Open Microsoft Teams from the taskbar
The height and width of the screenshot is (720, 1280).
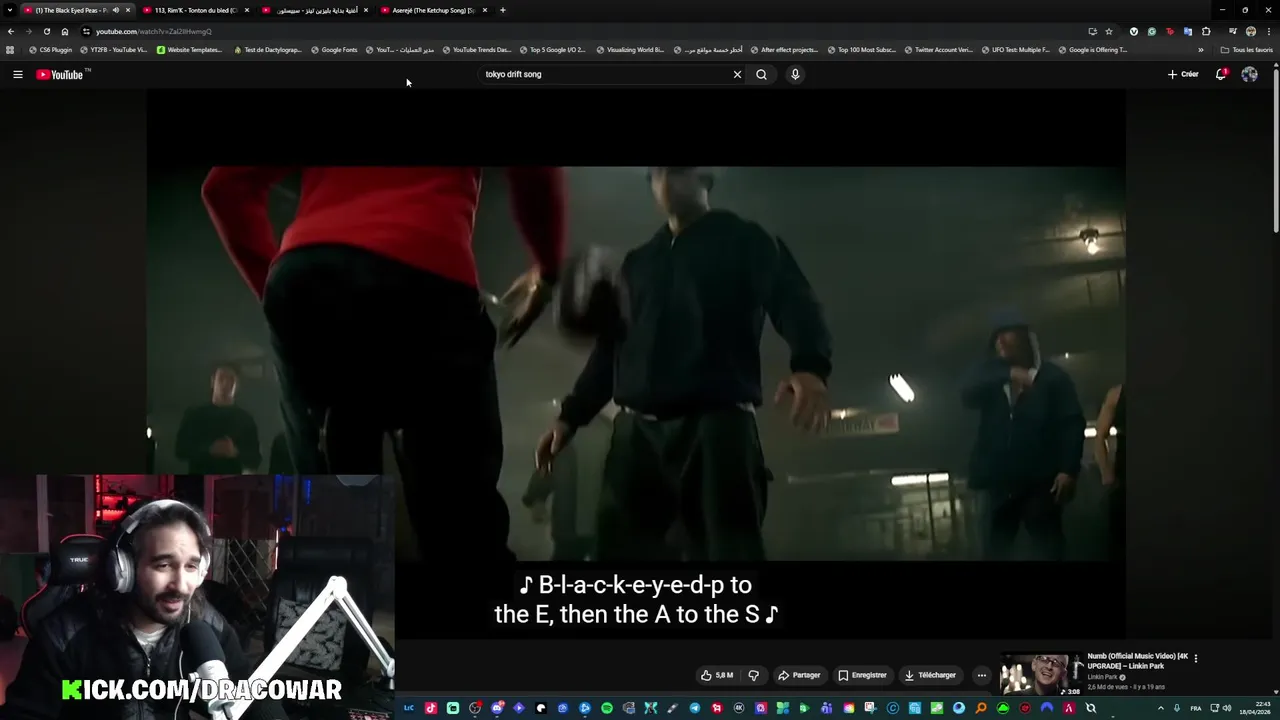(x=826, y=708)
